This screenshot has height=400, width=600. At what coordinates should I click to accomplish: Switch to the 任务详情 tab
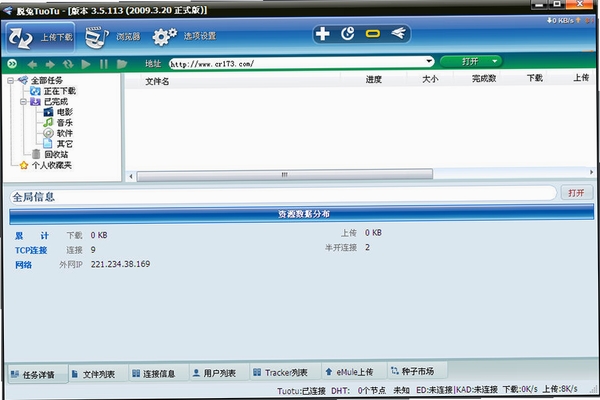[x=38, y=374]
